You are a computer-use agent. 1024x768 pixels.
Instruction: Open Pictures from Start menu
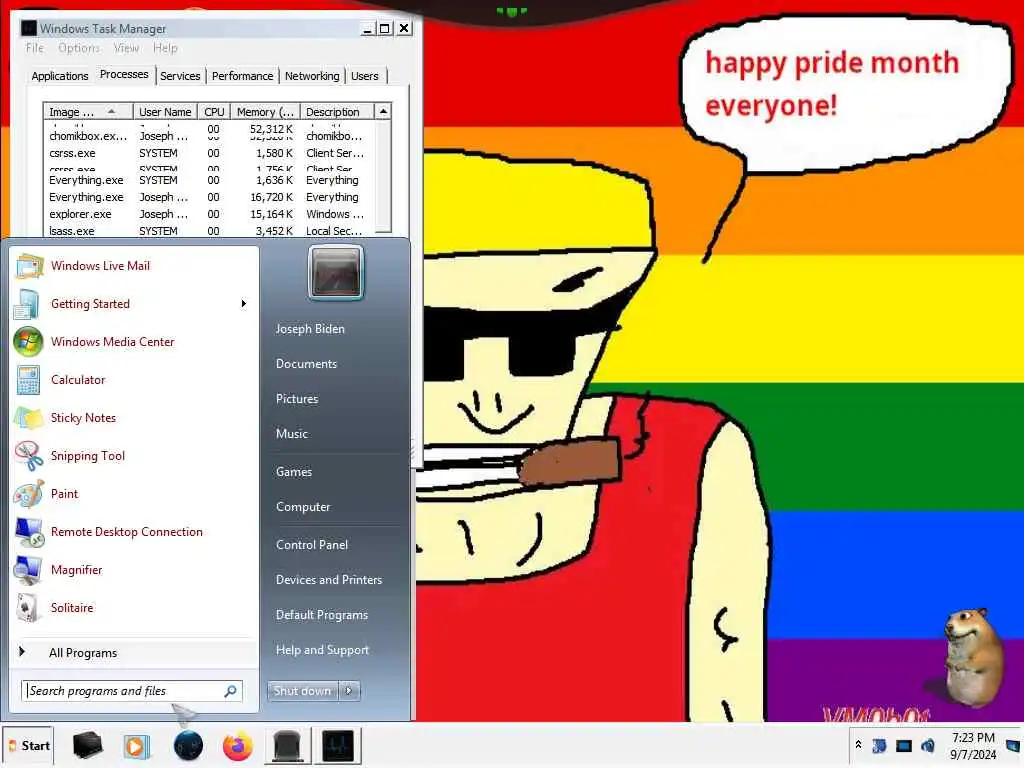tap(297, 399)
